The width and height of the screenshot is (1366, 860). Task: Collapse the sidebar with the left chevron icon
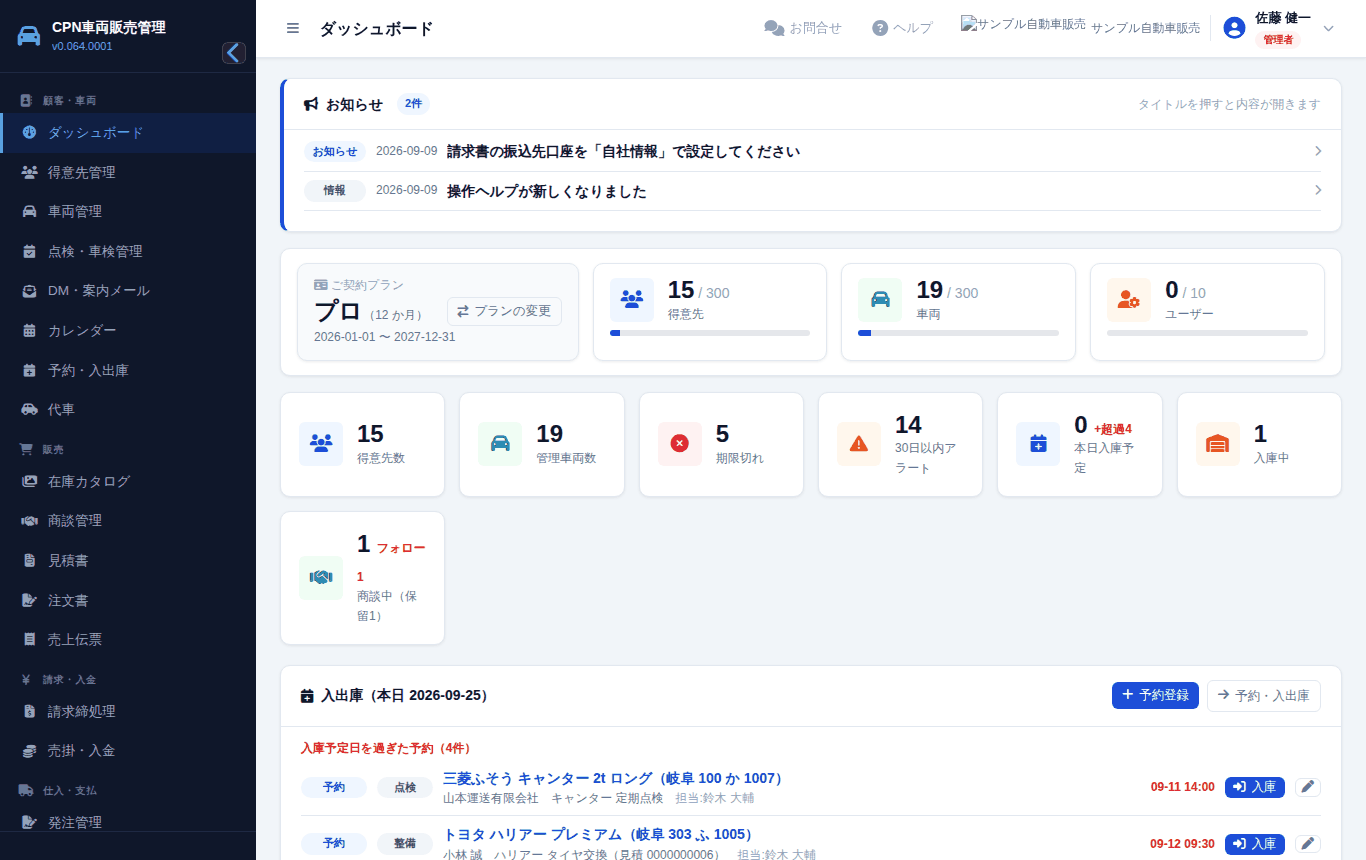click(x=234, y=53)
